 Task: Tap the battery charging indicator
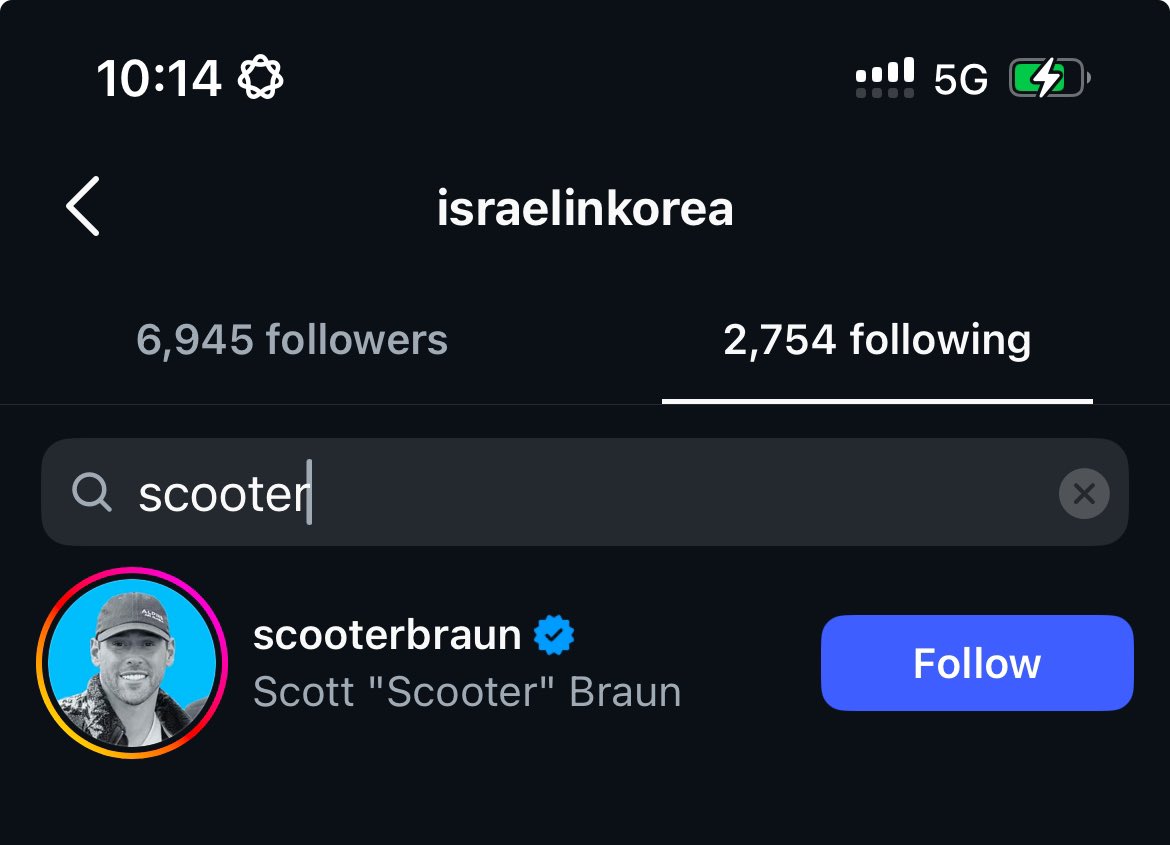(x=1047, y=78)
